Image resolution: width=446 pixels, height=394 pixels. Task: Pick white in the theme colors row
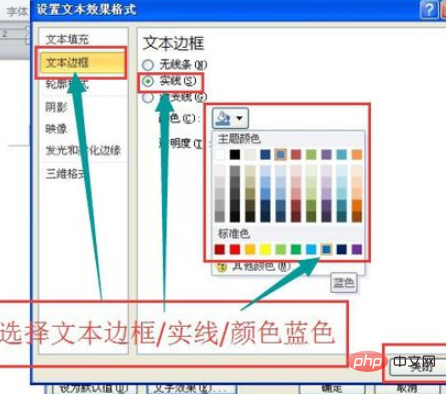pos(220,154)
